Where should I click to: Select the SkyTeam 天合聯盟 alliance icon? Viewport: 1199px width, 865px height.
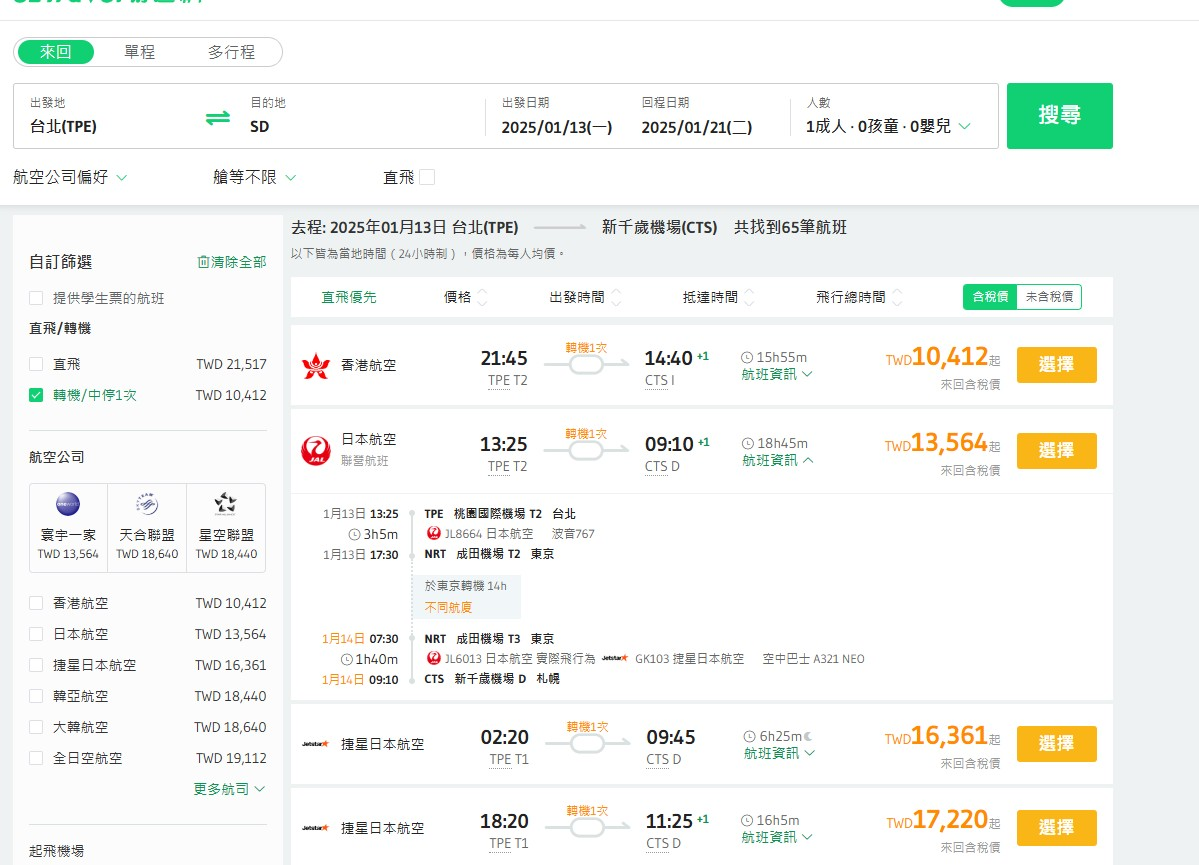pos(147,504)
